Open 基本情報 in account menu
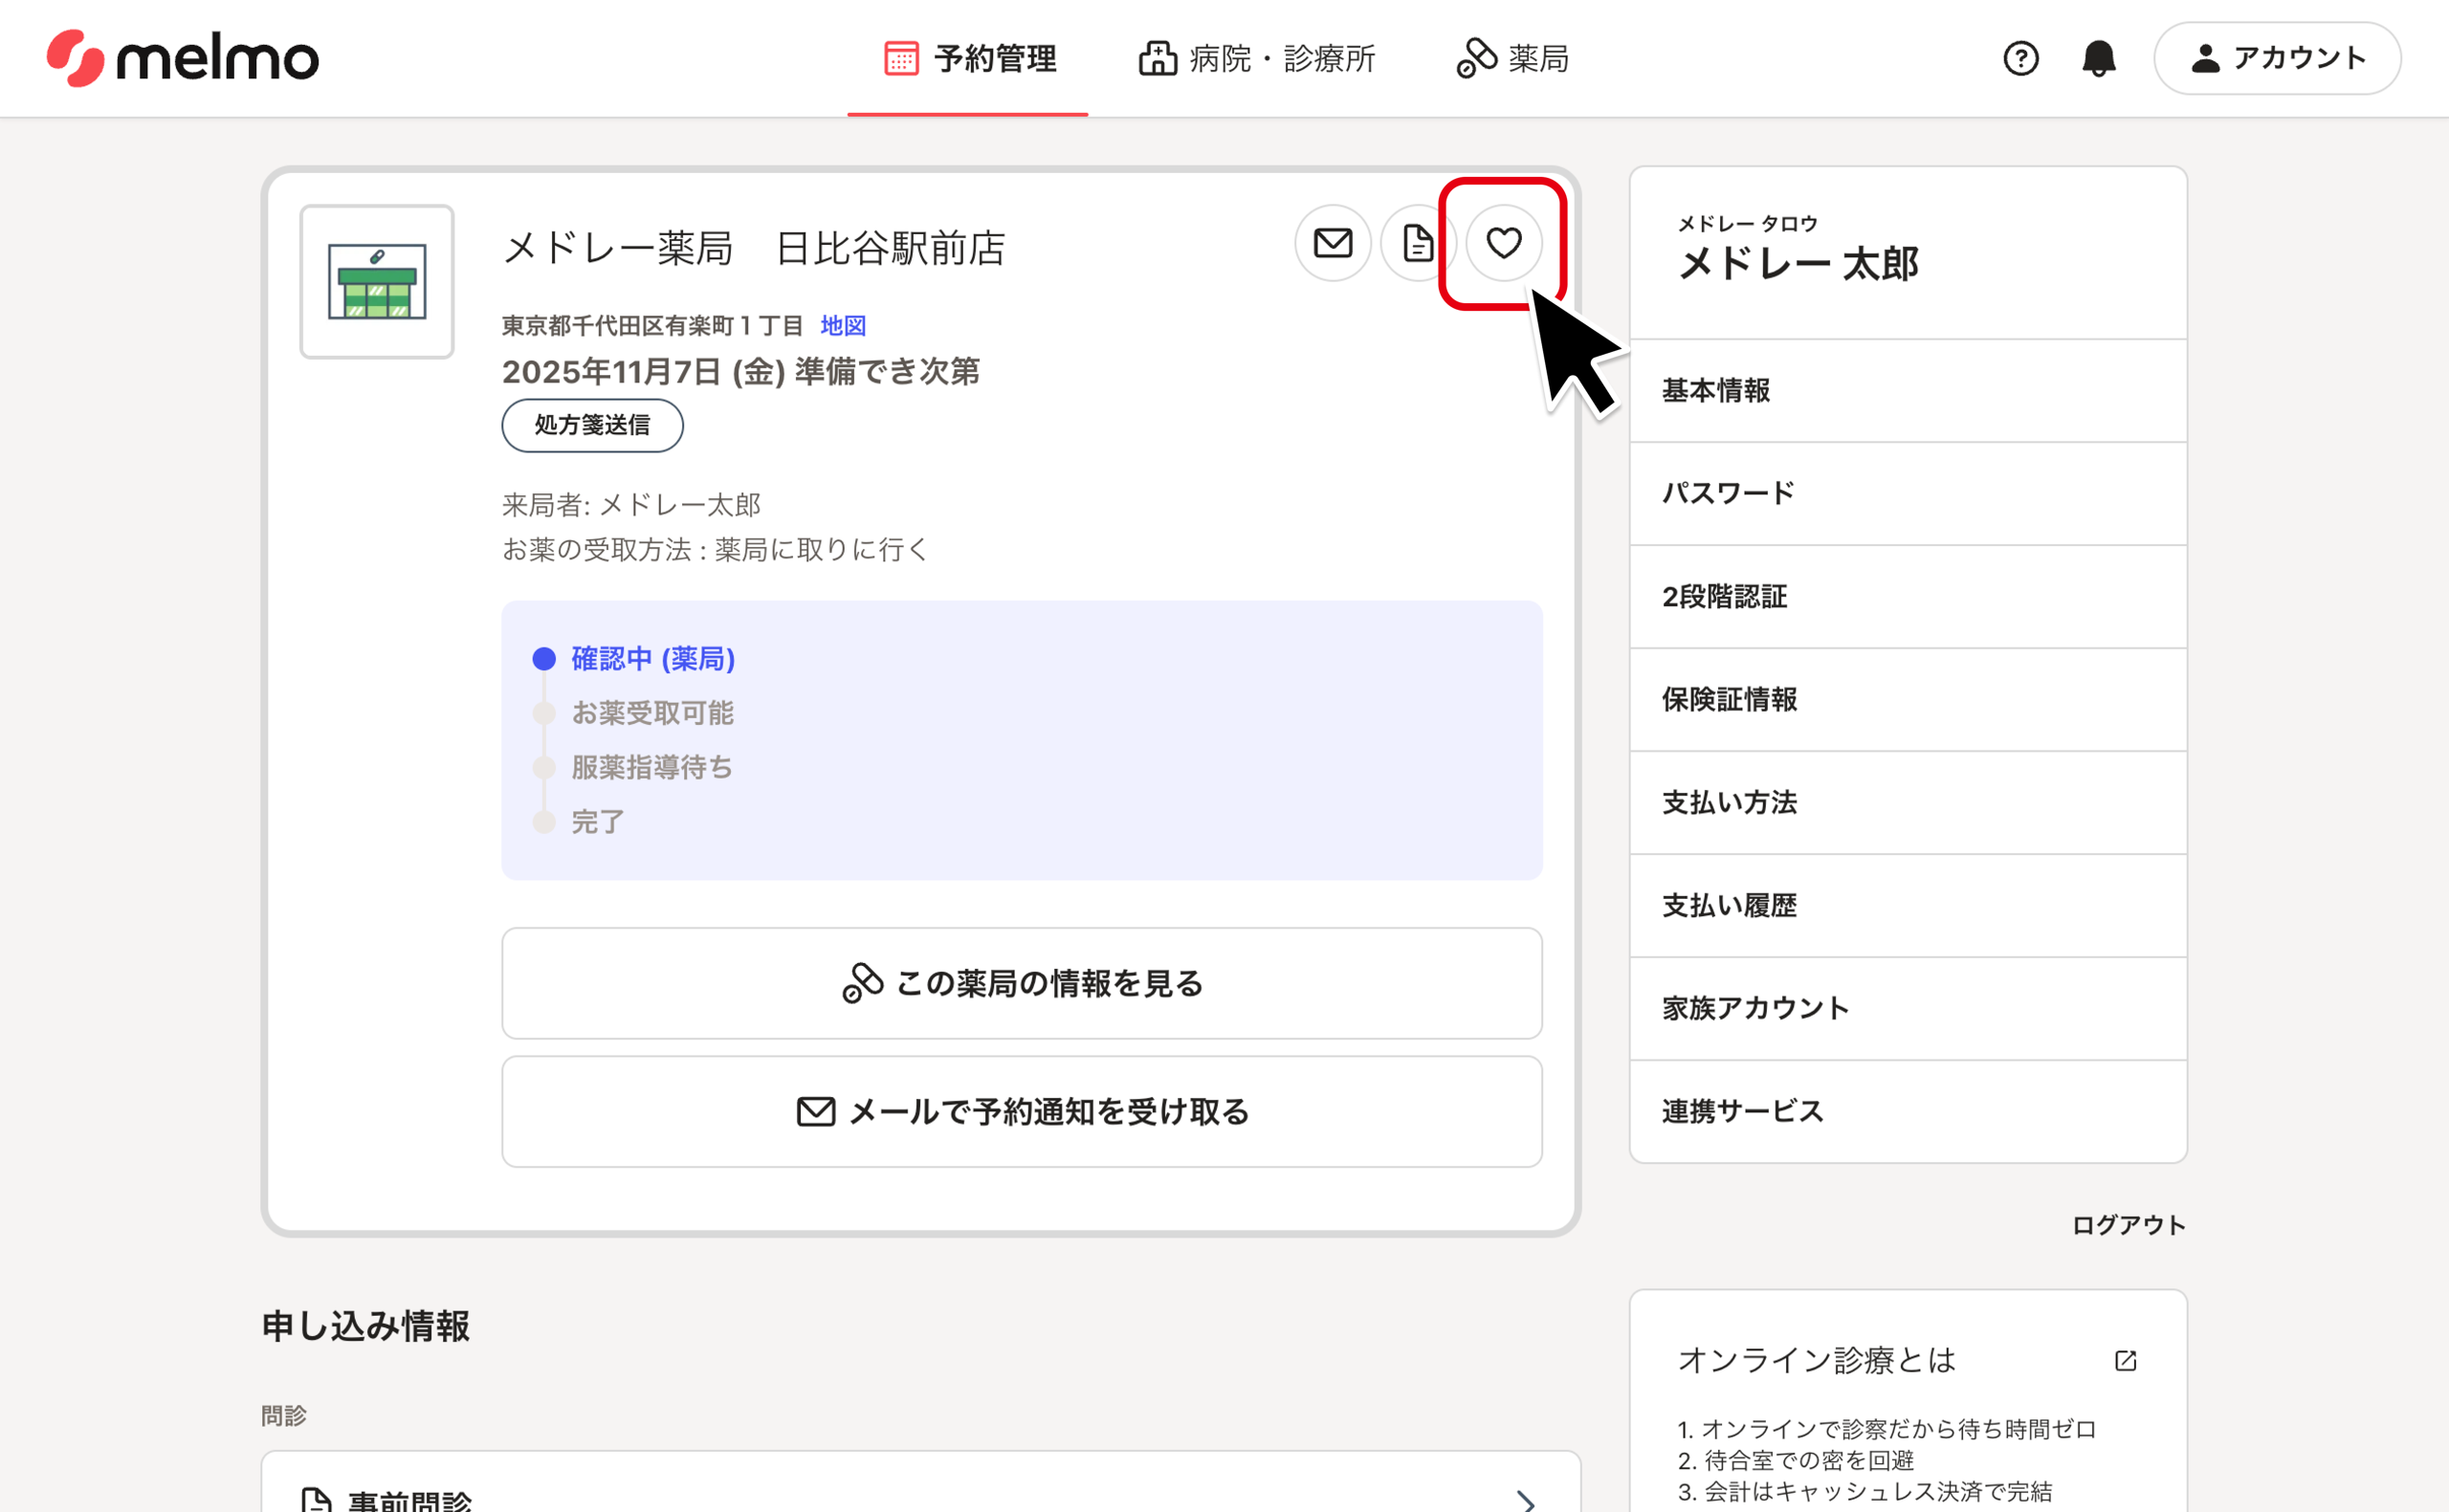 1908,390
